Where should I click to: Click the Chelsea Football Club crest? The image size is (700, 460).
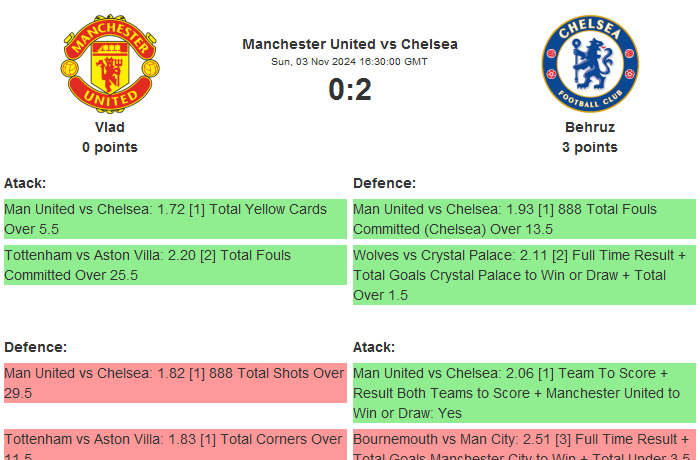coord(589,63)
